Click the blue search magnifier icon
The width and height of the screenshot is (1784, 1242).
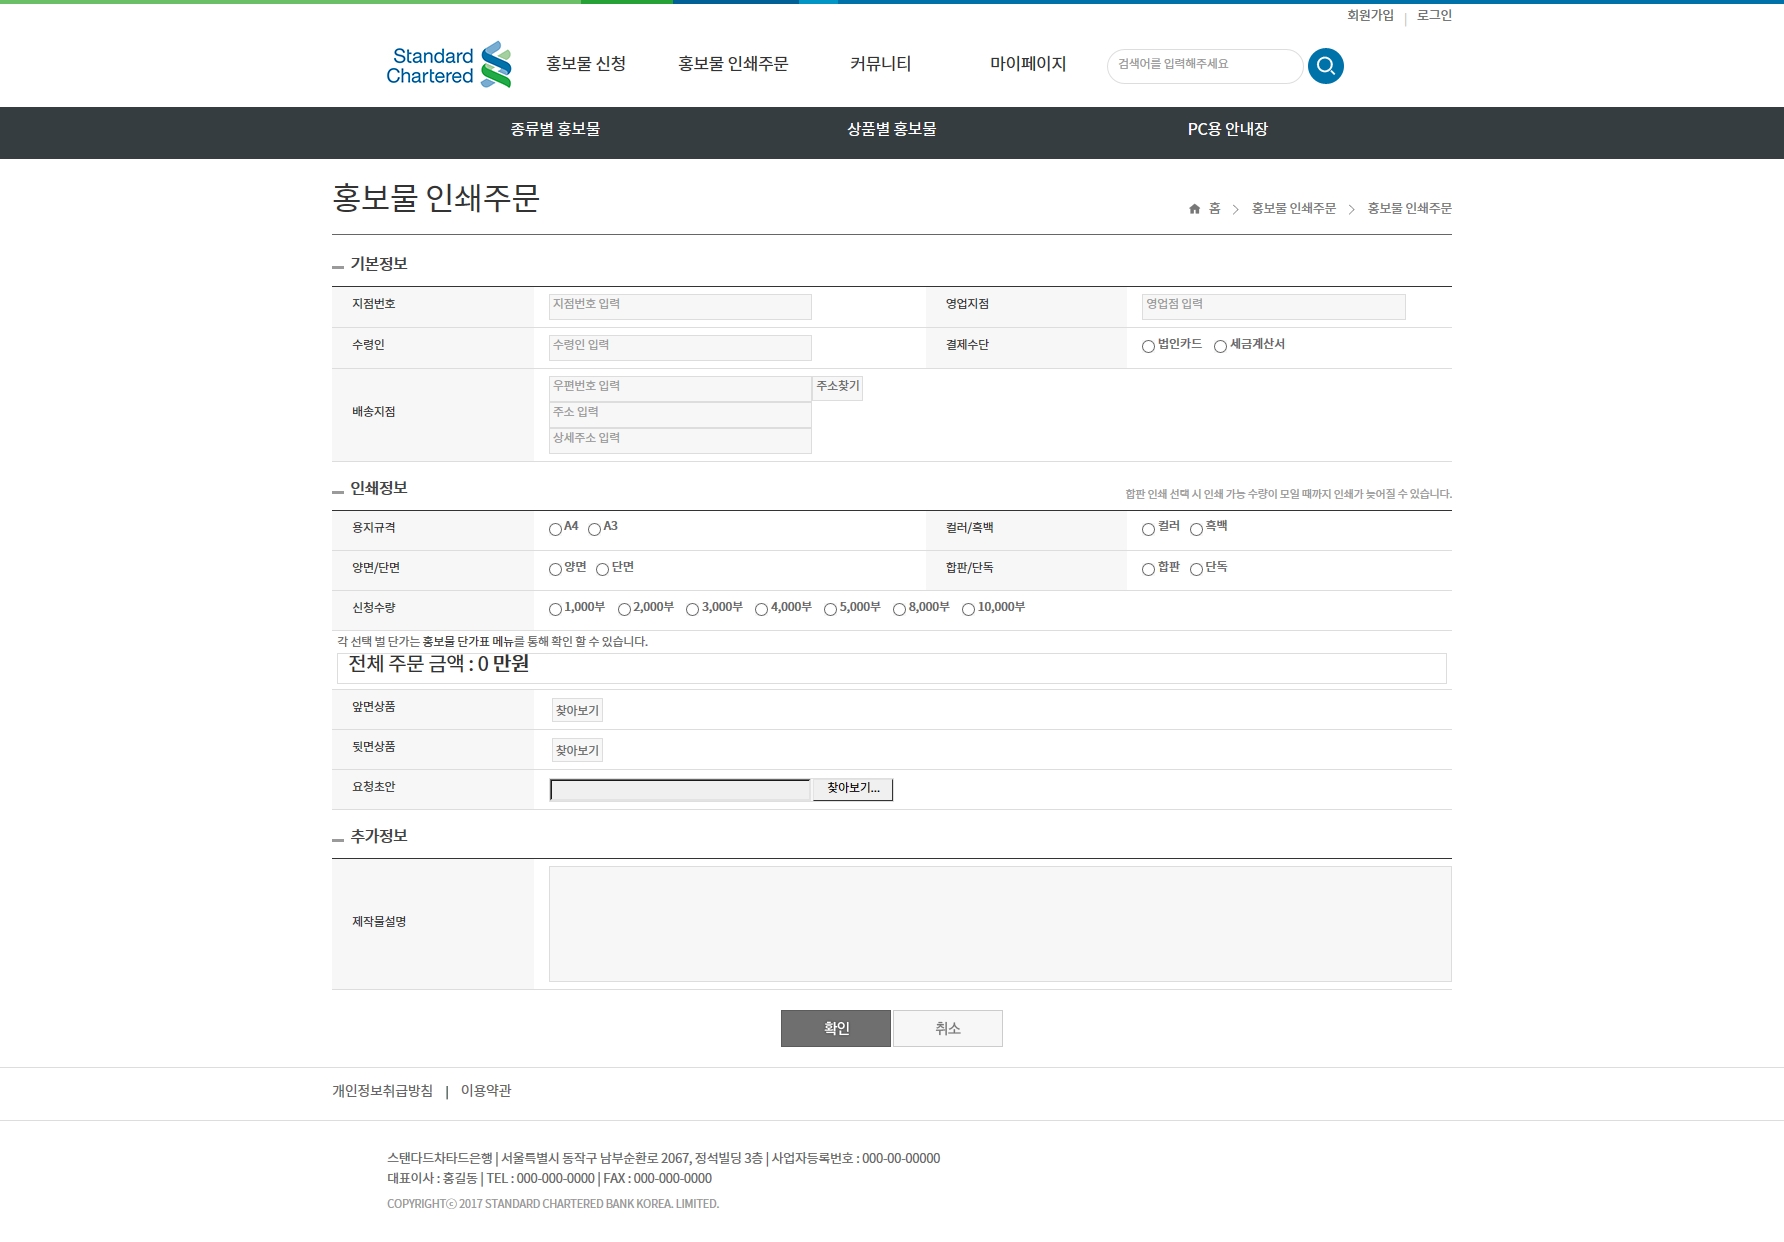1325,66
